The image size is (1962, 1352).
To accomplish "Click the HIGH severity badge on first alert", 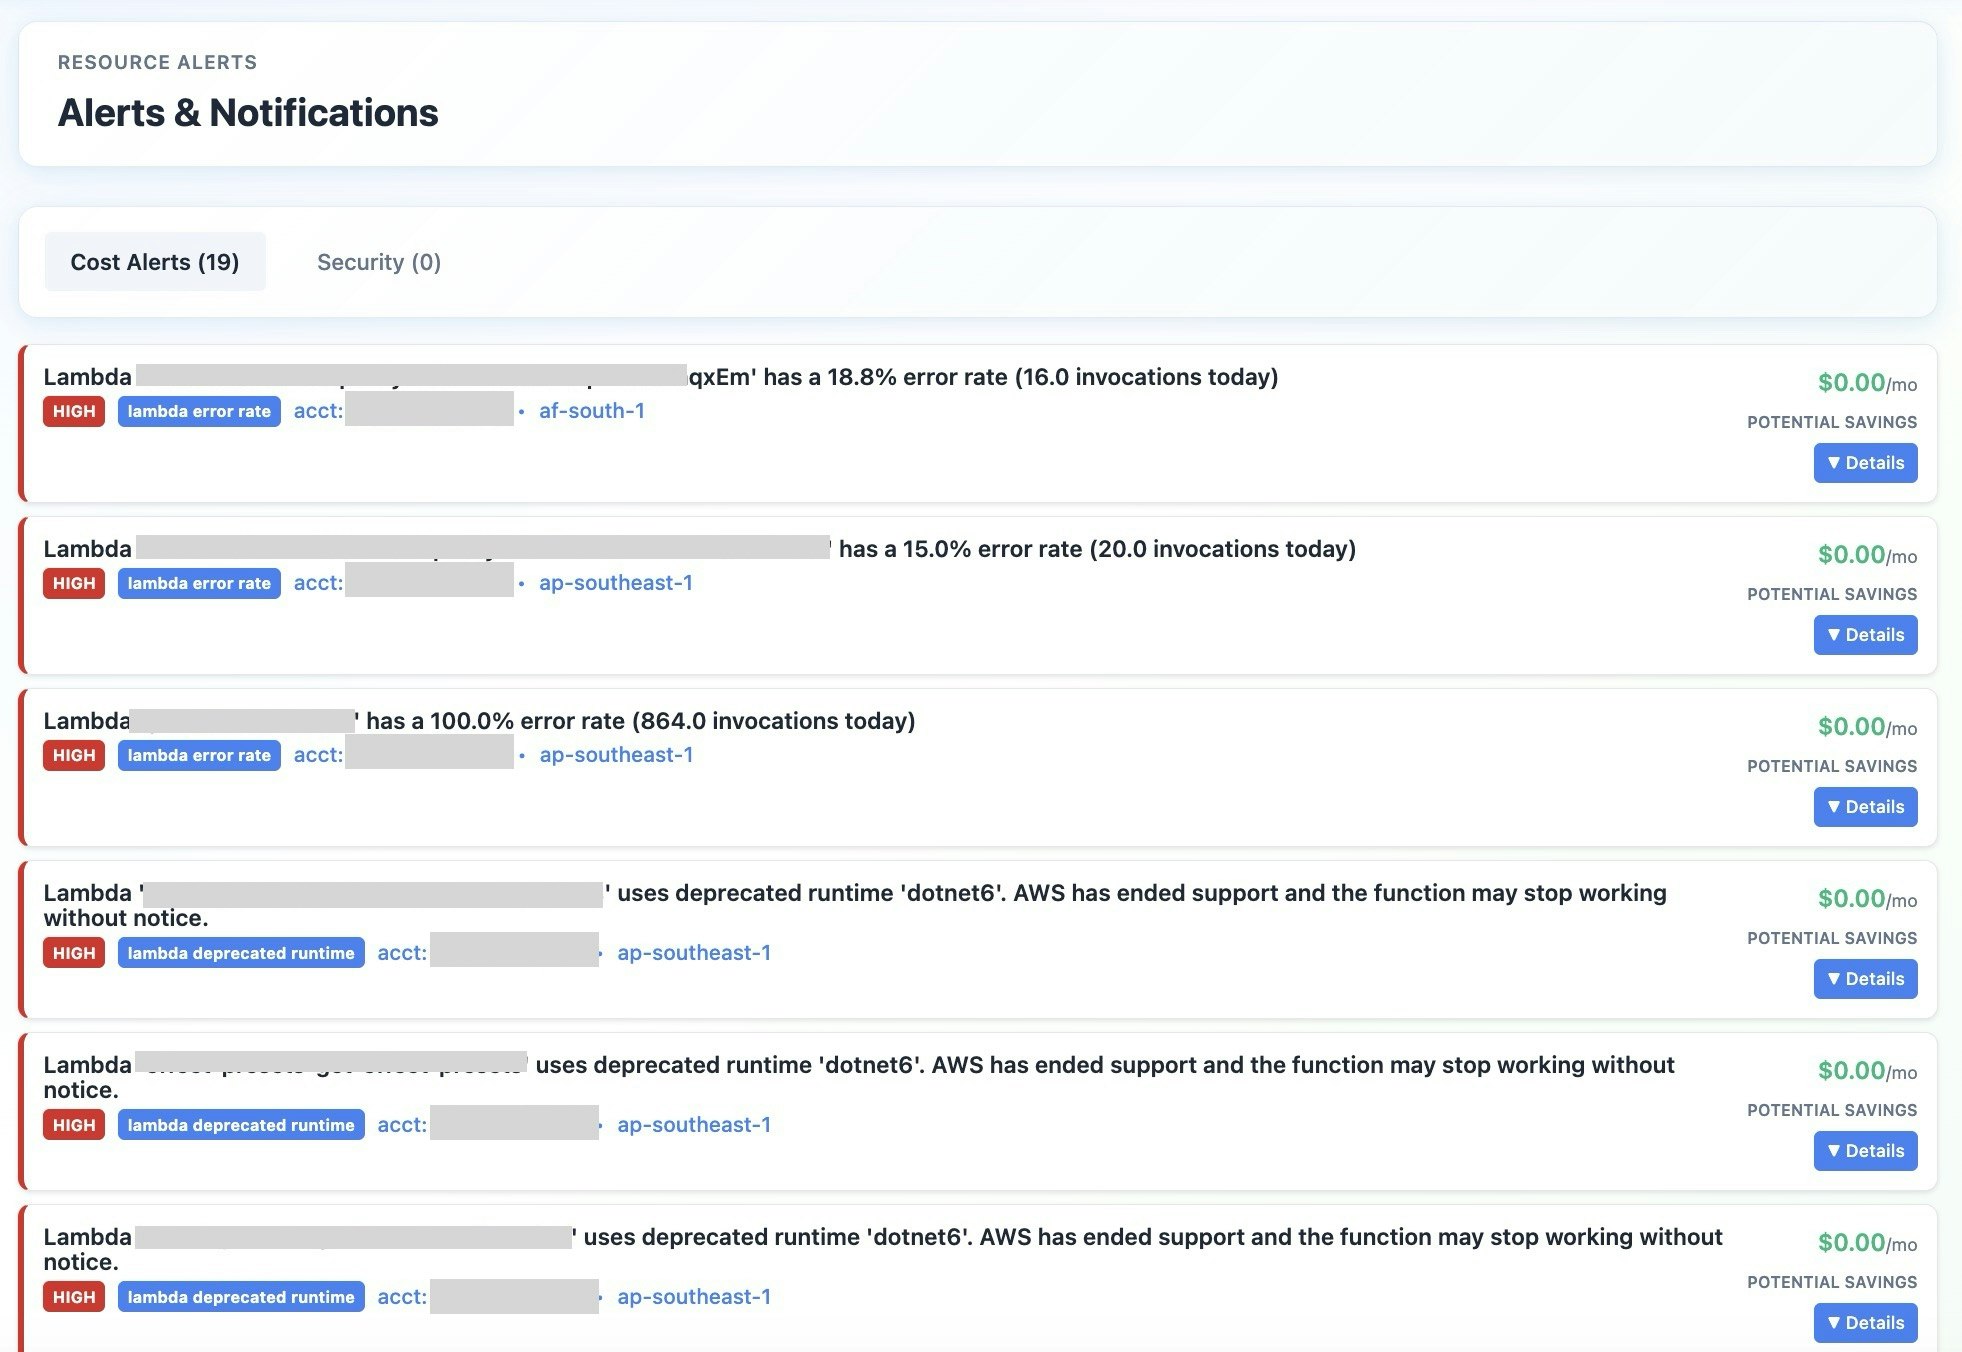I will click(74, 411).
